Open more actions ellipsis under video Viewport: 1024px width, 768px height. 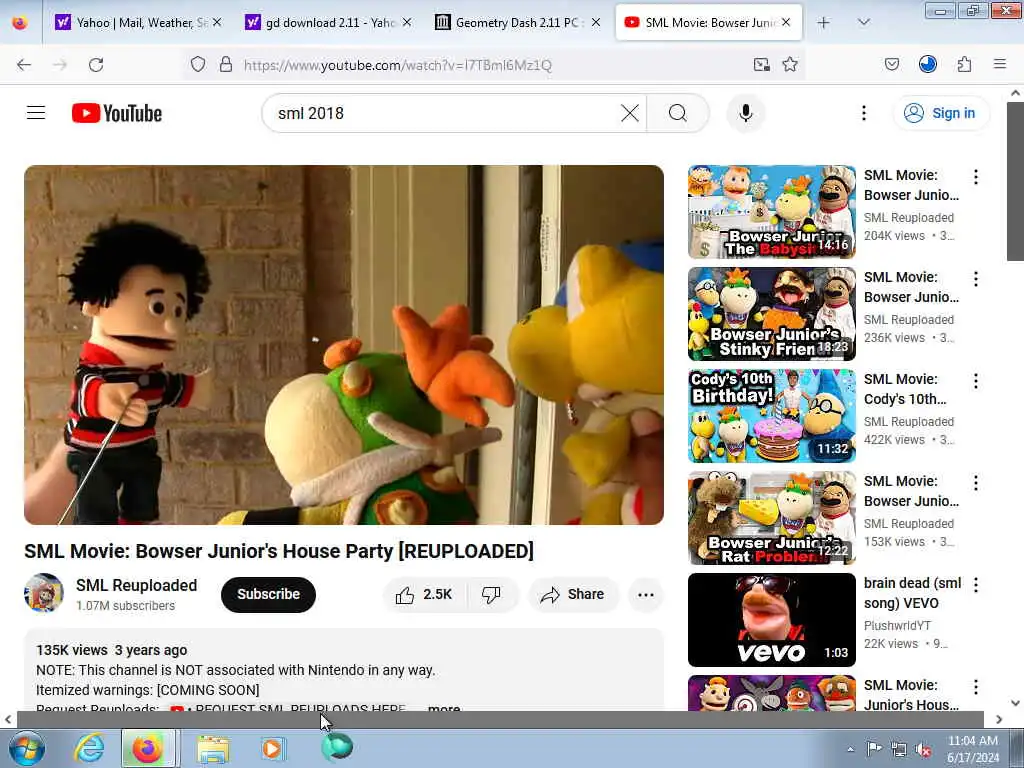pyautogui.click(x=646, y=594)
